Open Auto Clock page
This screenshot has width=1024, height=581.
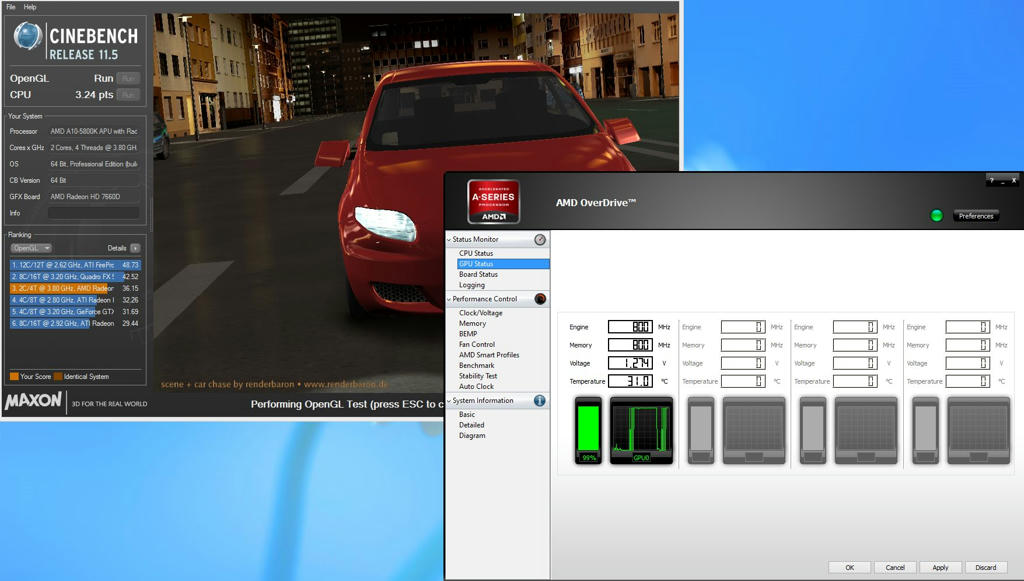(x=476, y=386)
